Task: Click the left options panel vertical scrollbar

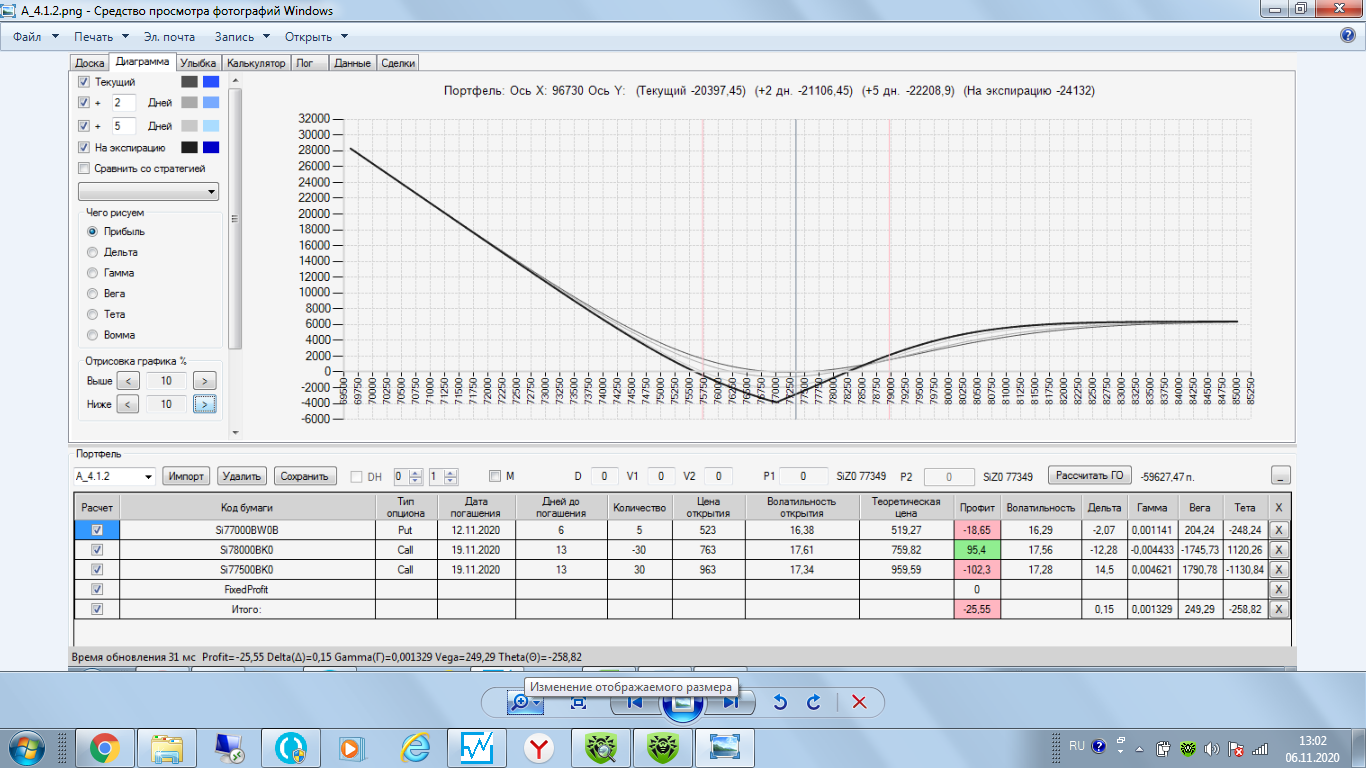Action: point(234,220)
